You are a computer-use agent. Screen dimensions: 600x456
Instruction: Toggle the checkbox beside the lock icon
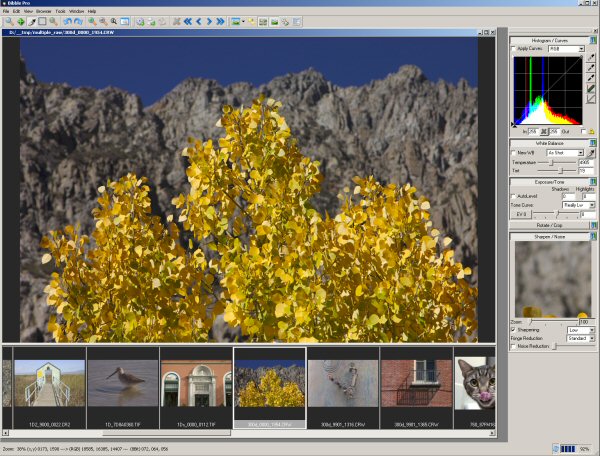click(x=583, y=132)
